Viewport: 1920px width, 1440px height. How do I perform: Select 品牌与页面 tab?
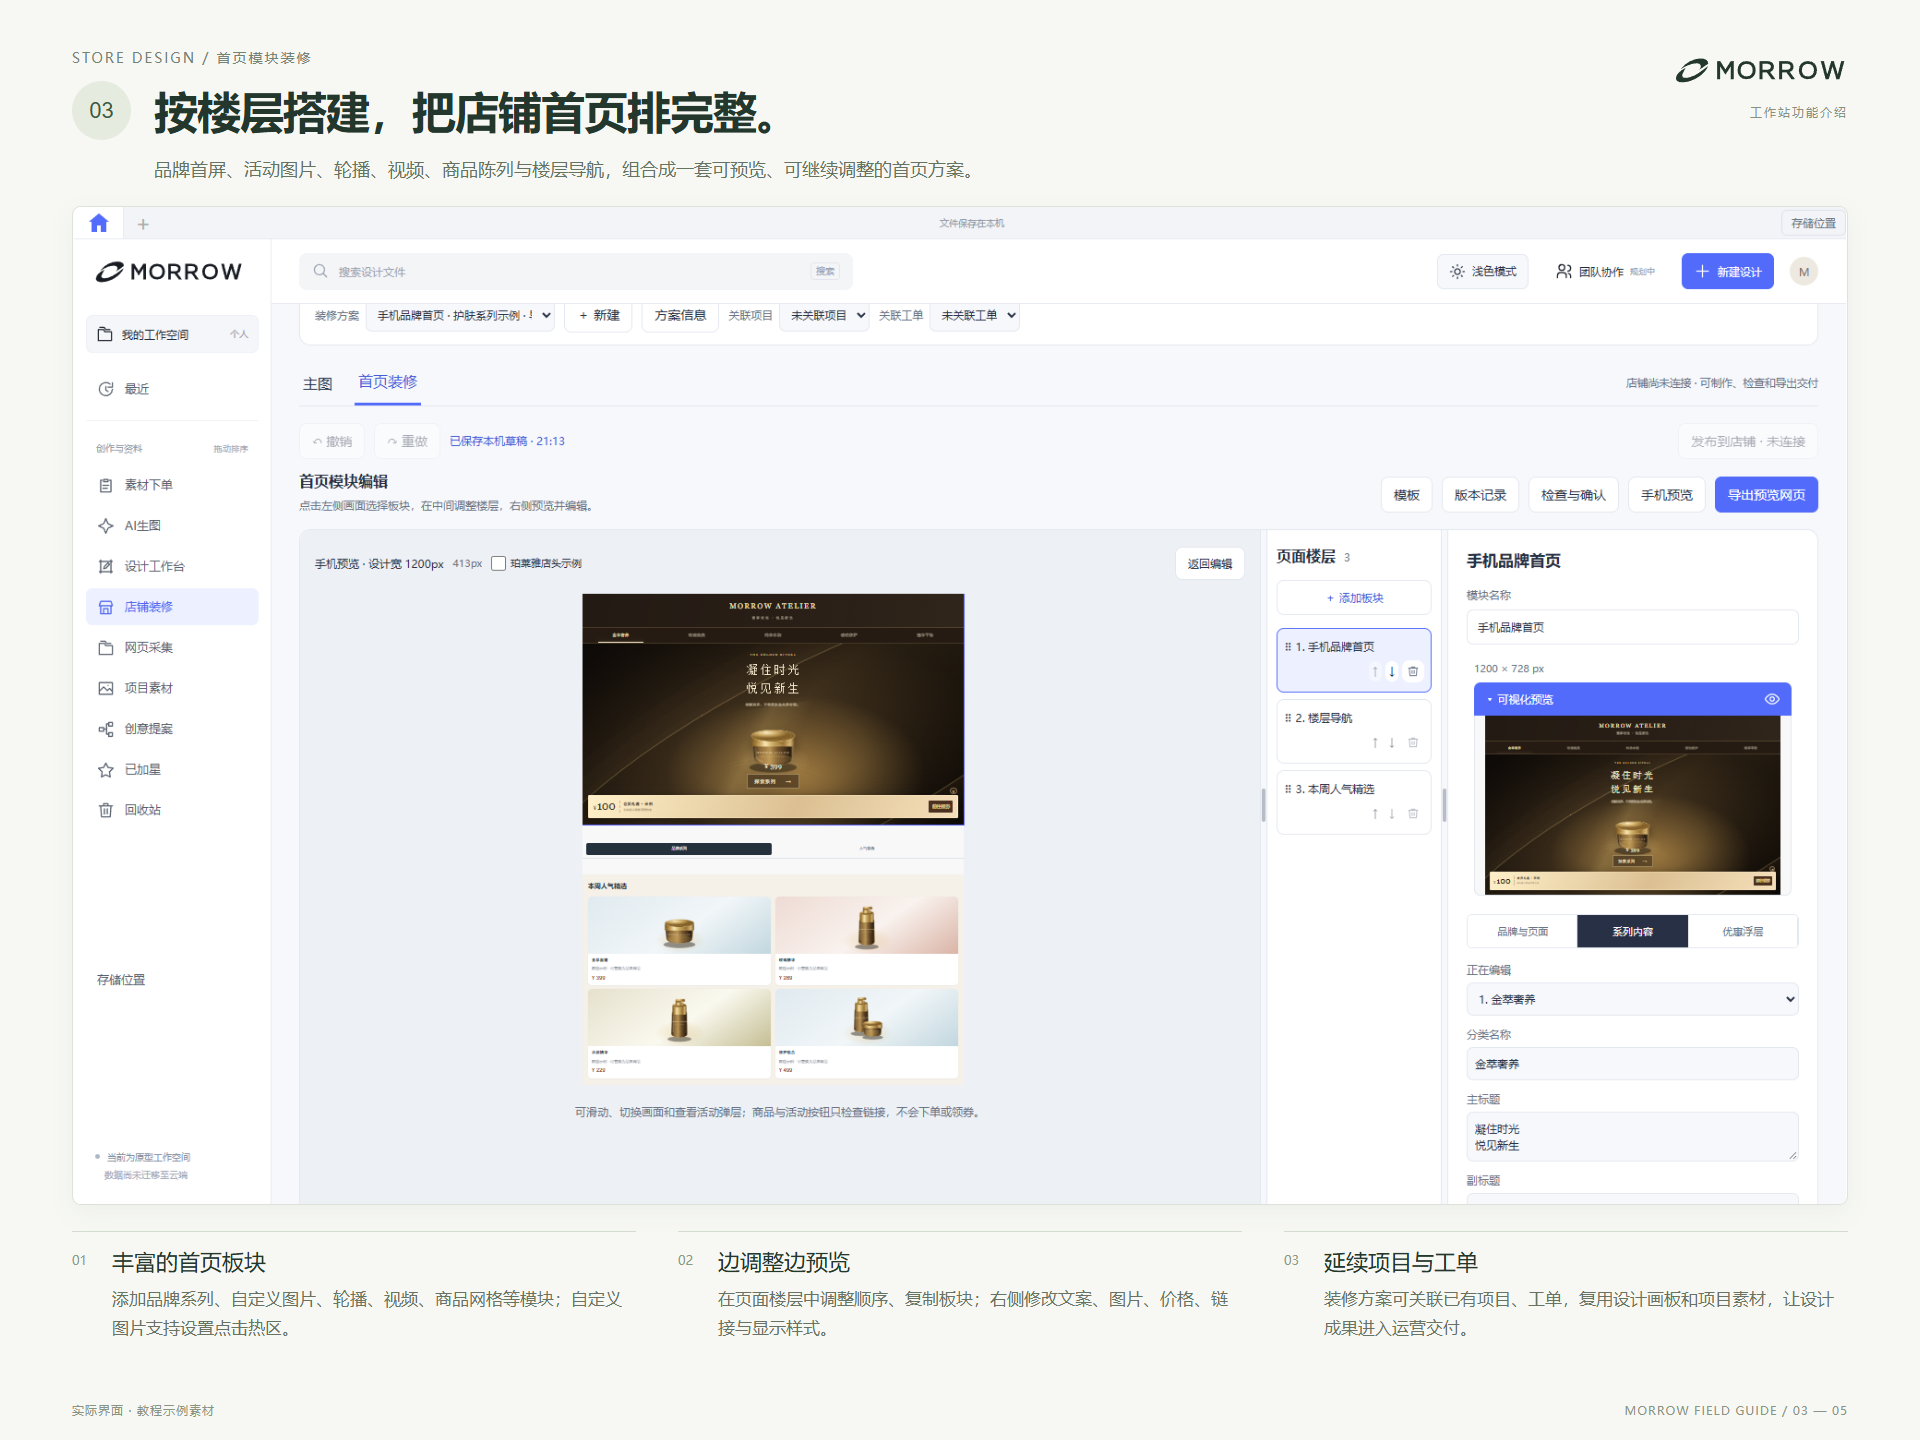point(1522,931)
